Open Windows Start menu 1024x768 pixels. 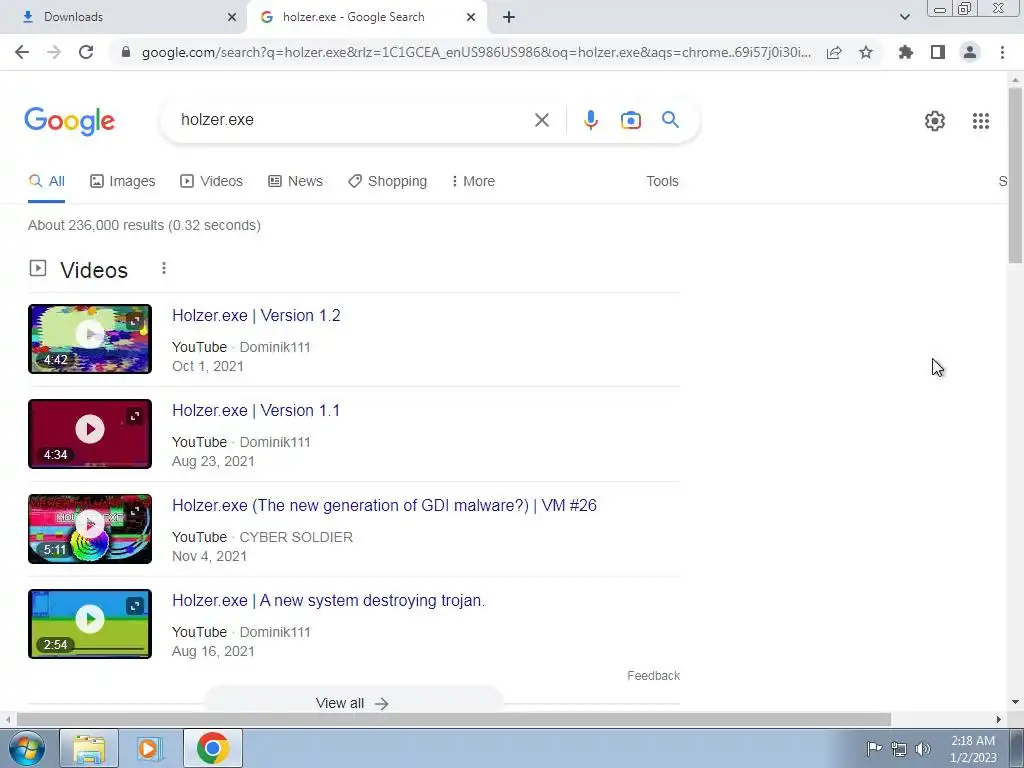pos(26,748)
